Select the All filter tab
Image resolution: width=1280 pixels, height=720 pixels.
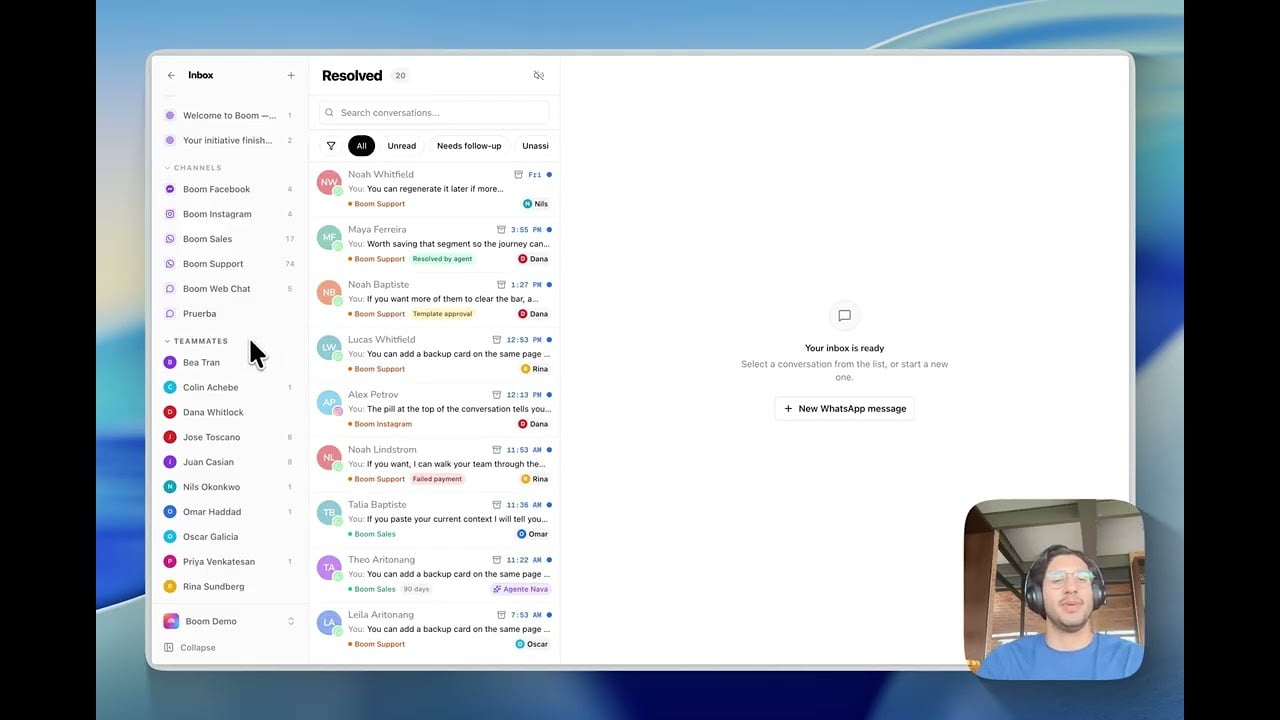(x=361, y=146)
